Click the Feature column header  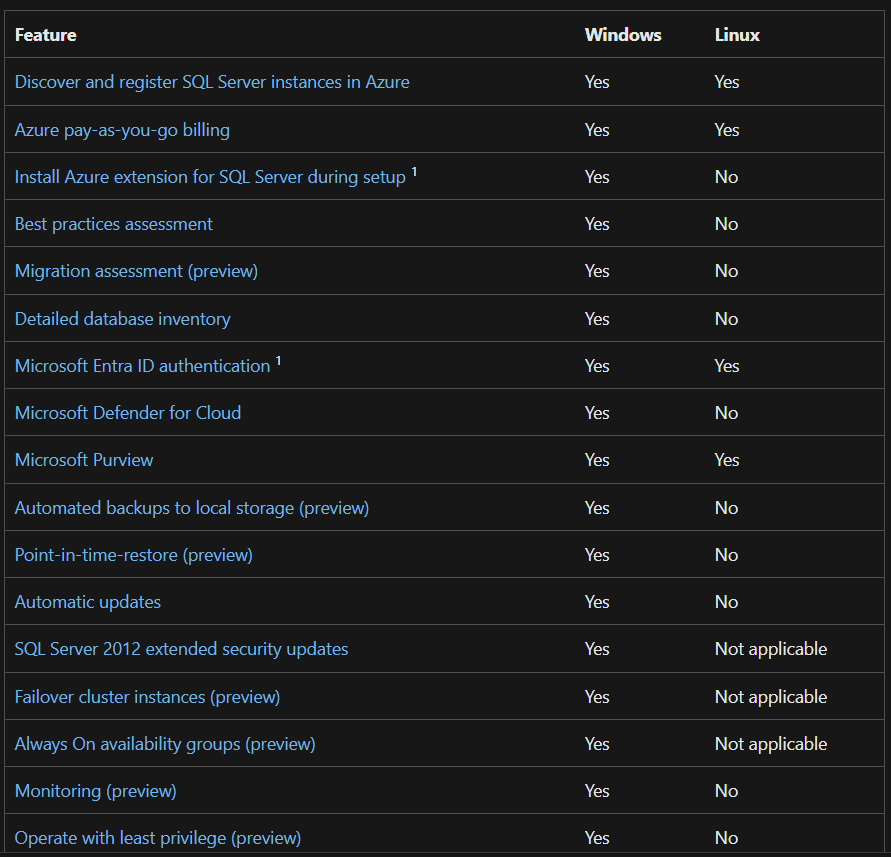[45, 35]
